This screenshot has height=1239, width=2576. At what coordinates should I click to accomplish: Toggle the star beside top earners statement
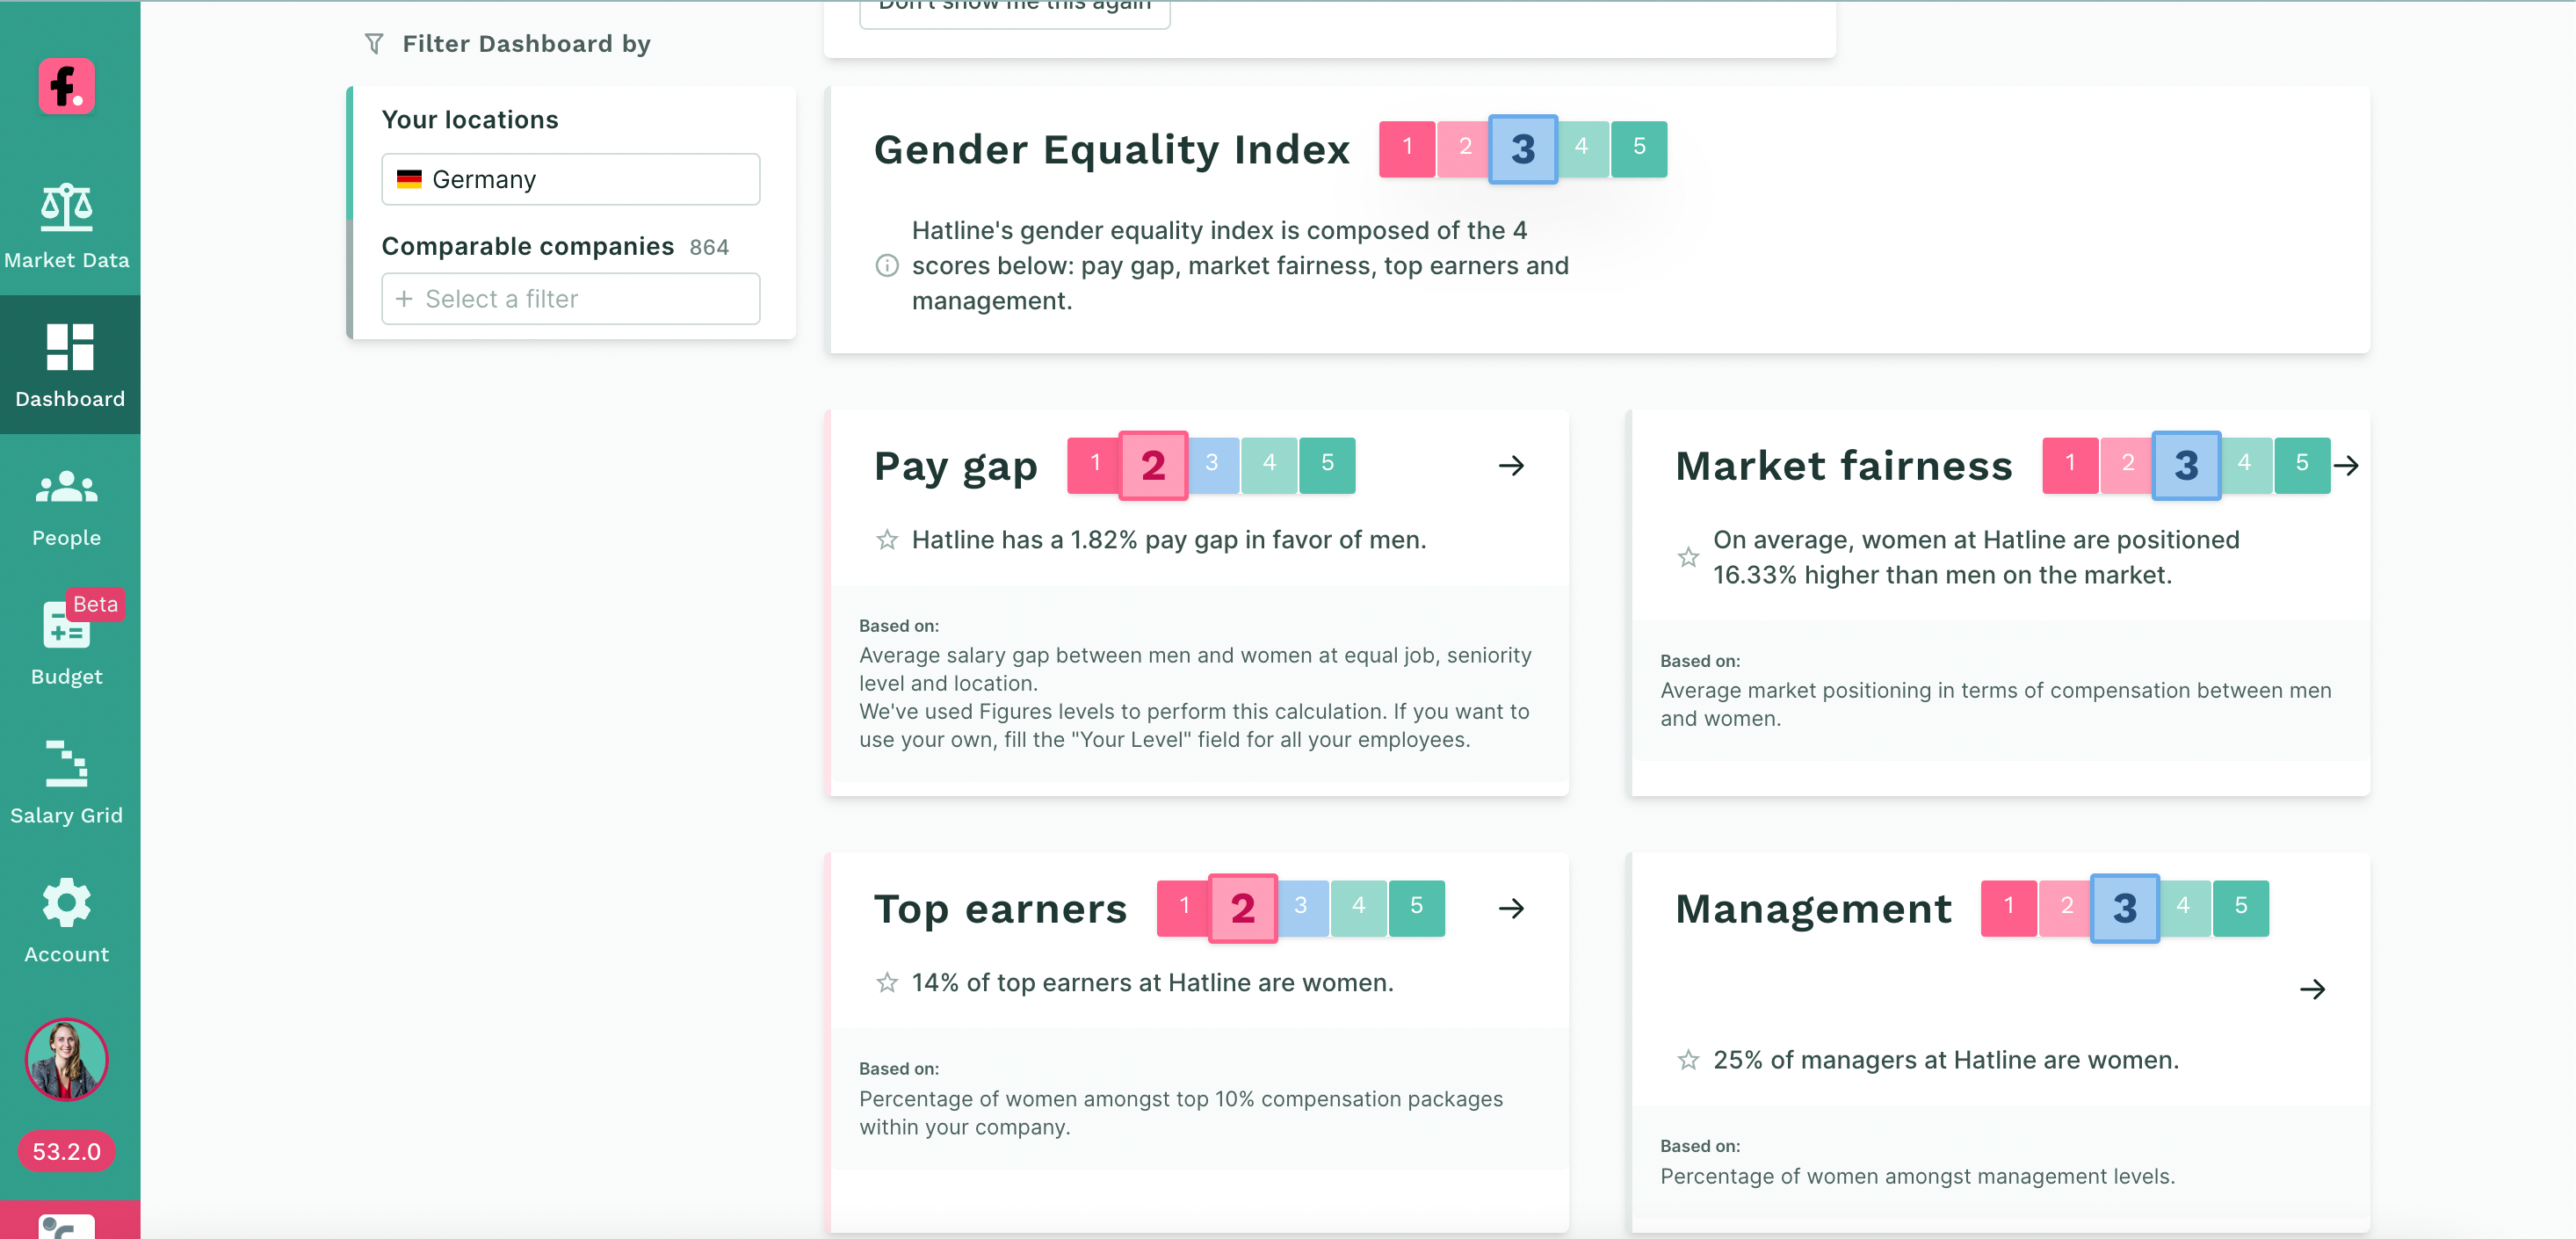click(x=886, y=983)
